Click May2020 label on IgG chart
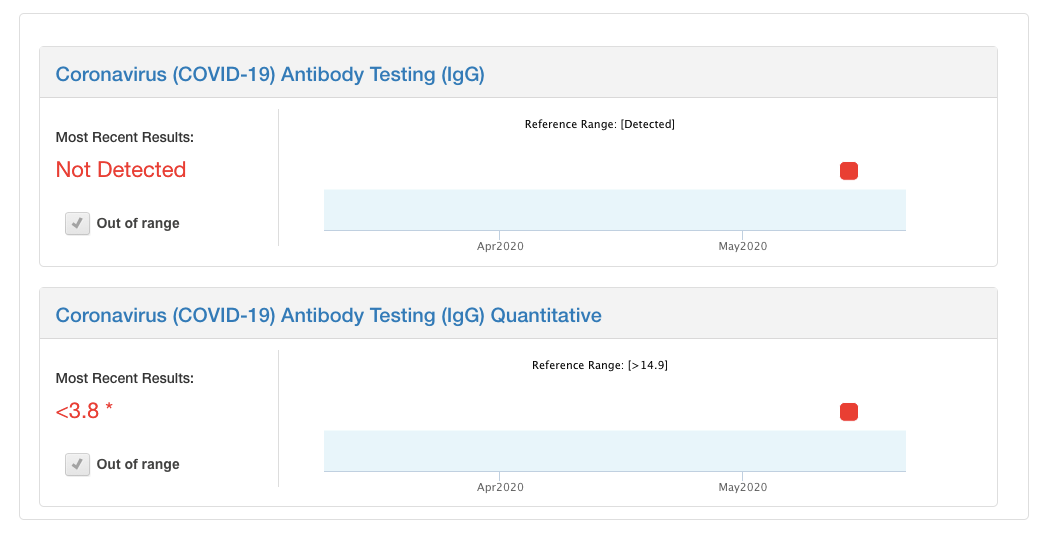This screenshot has height=535, width=1046. (x=742, y=246)
